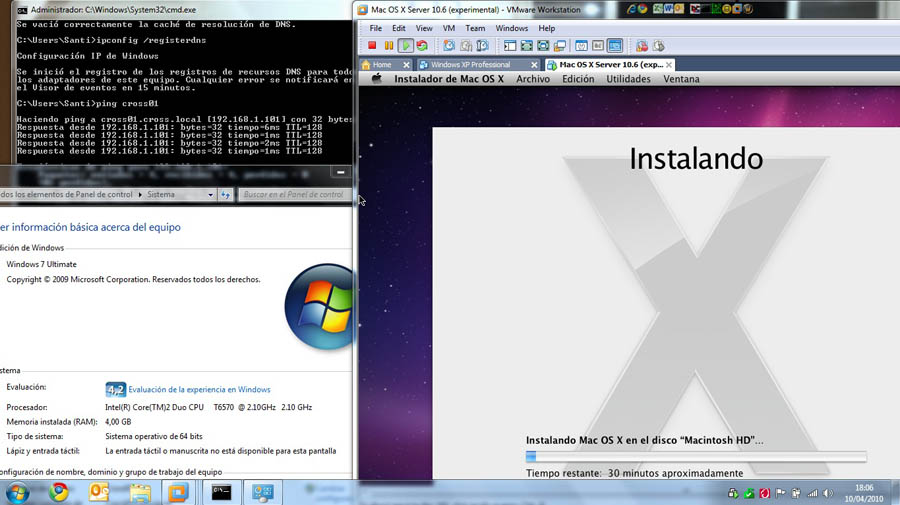Expand the Sistema breadcrumb address dropdown
Viewport: 900px width, 505px height.
[210, 195]
